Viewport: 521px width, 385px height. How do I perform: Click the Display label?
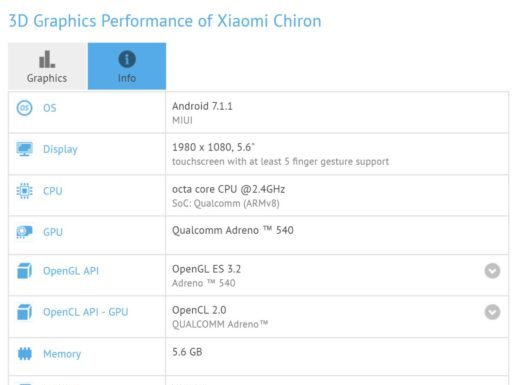[x=60, y=149]
